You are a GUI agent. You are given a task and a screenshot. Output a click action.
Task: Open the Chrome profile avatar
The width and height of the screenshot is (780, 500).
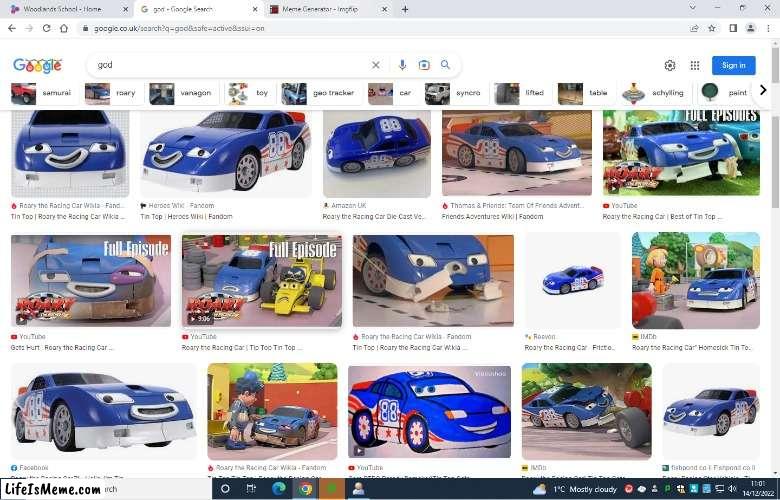[x=751, y=28]
